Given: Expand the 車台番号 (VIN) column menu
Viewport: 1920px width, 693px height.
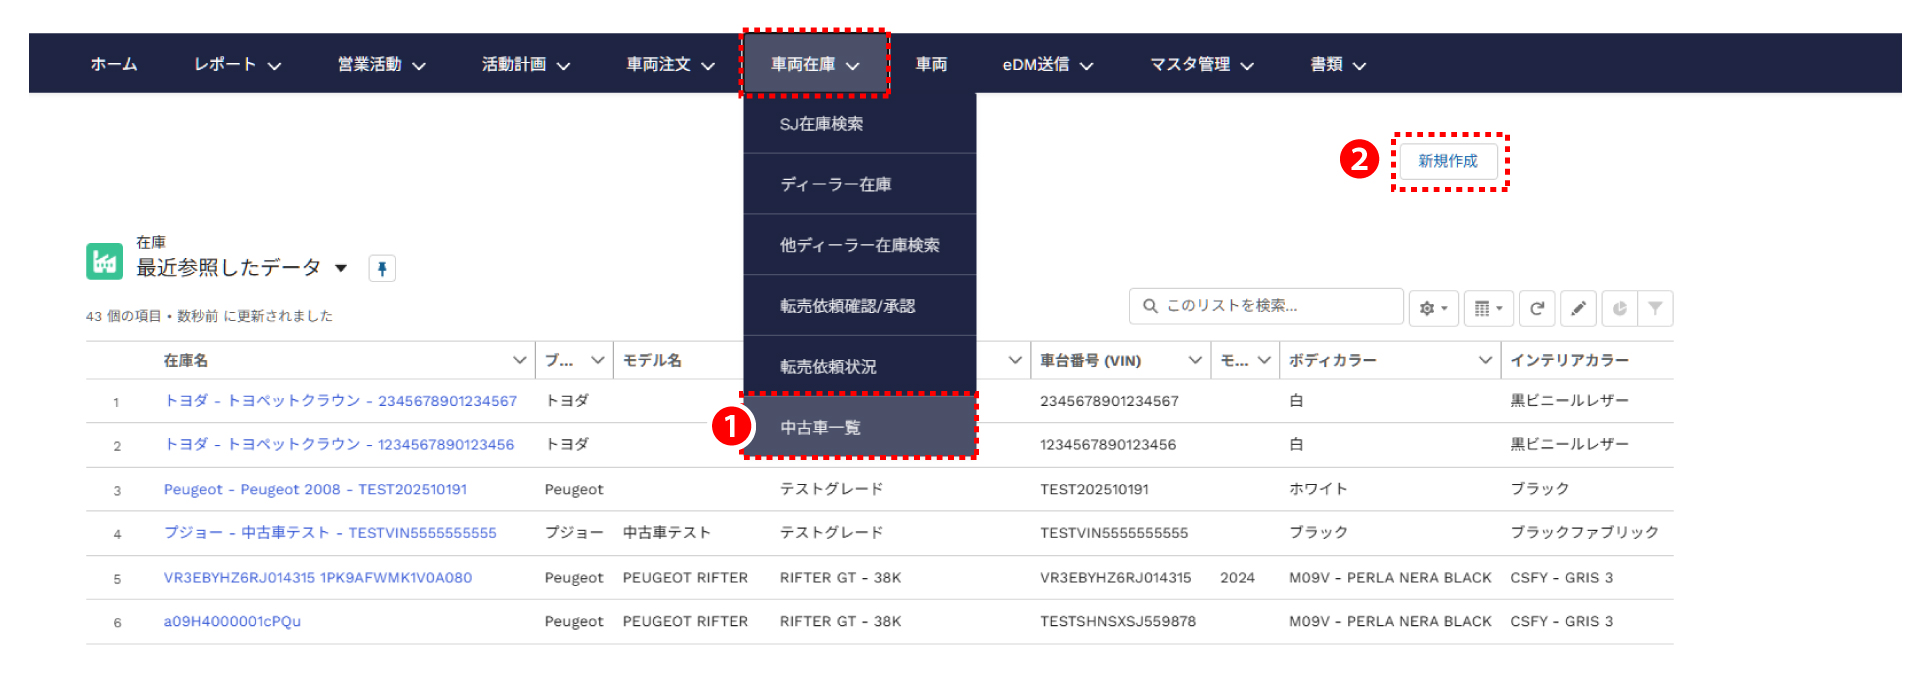Looking at the screenshot, I should (x=1194, y=360).
